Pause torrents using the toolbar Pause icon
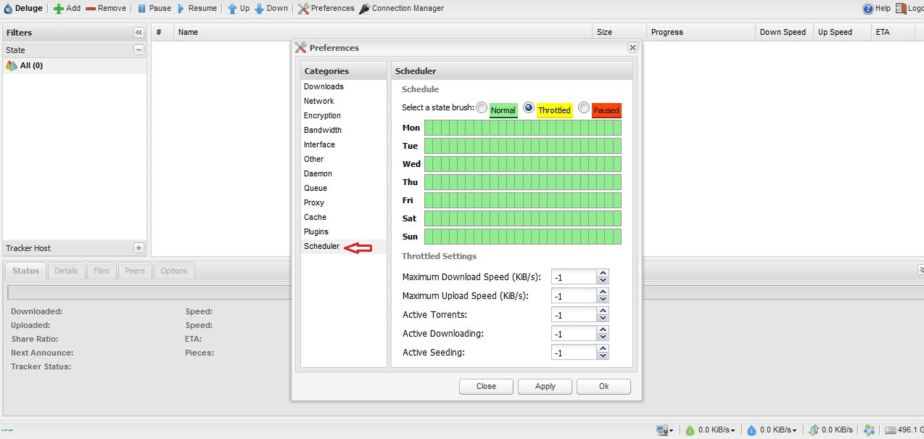Image resolution: width=924 pixels, height=439 pixels. (x=141, y=8)
